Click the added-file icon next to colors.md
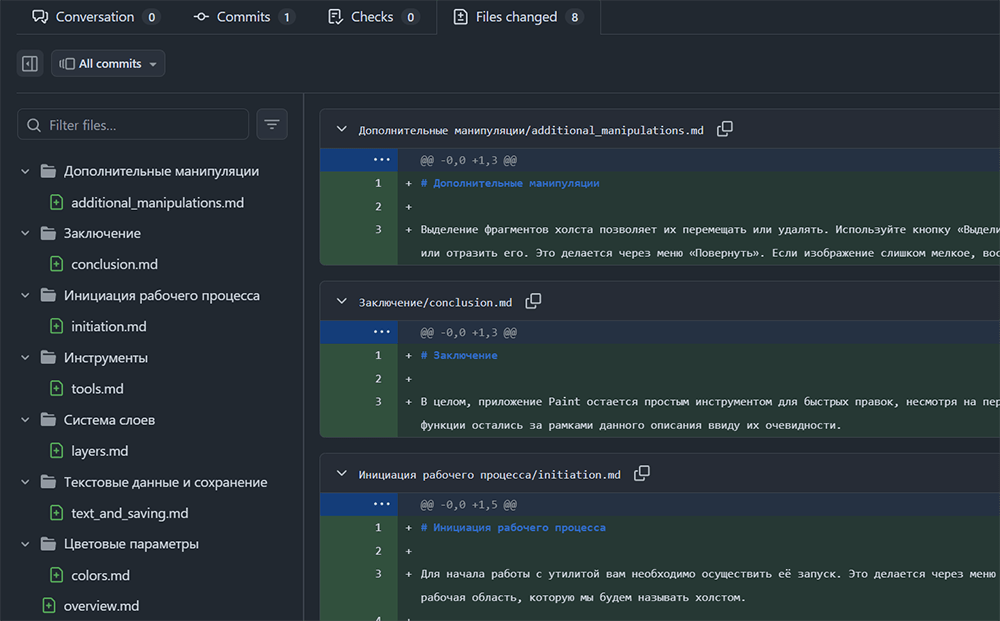 [57, 575]
